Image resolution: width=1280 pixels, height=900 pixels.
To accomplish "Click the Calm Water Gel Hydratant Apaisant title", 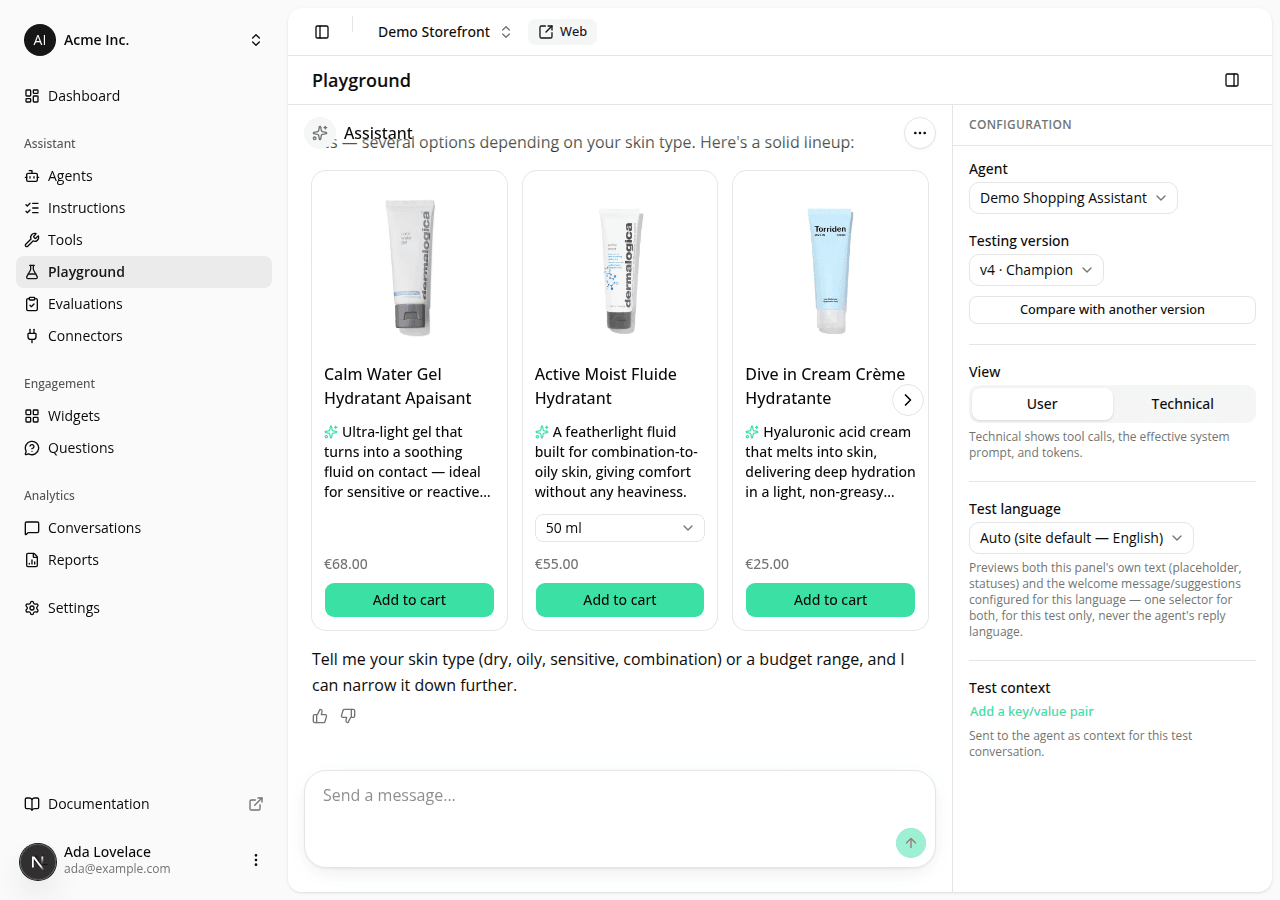I will (398, 386).
